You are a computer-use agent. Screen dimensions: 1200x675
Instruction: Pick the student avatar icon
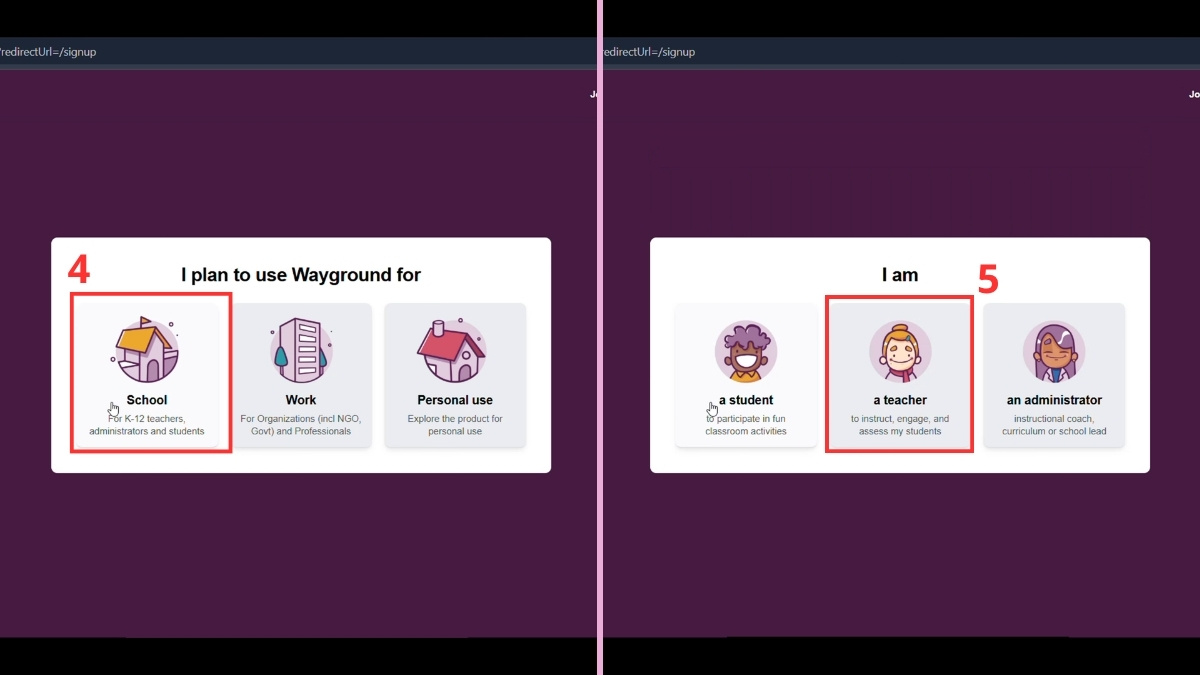pos(746,351)
